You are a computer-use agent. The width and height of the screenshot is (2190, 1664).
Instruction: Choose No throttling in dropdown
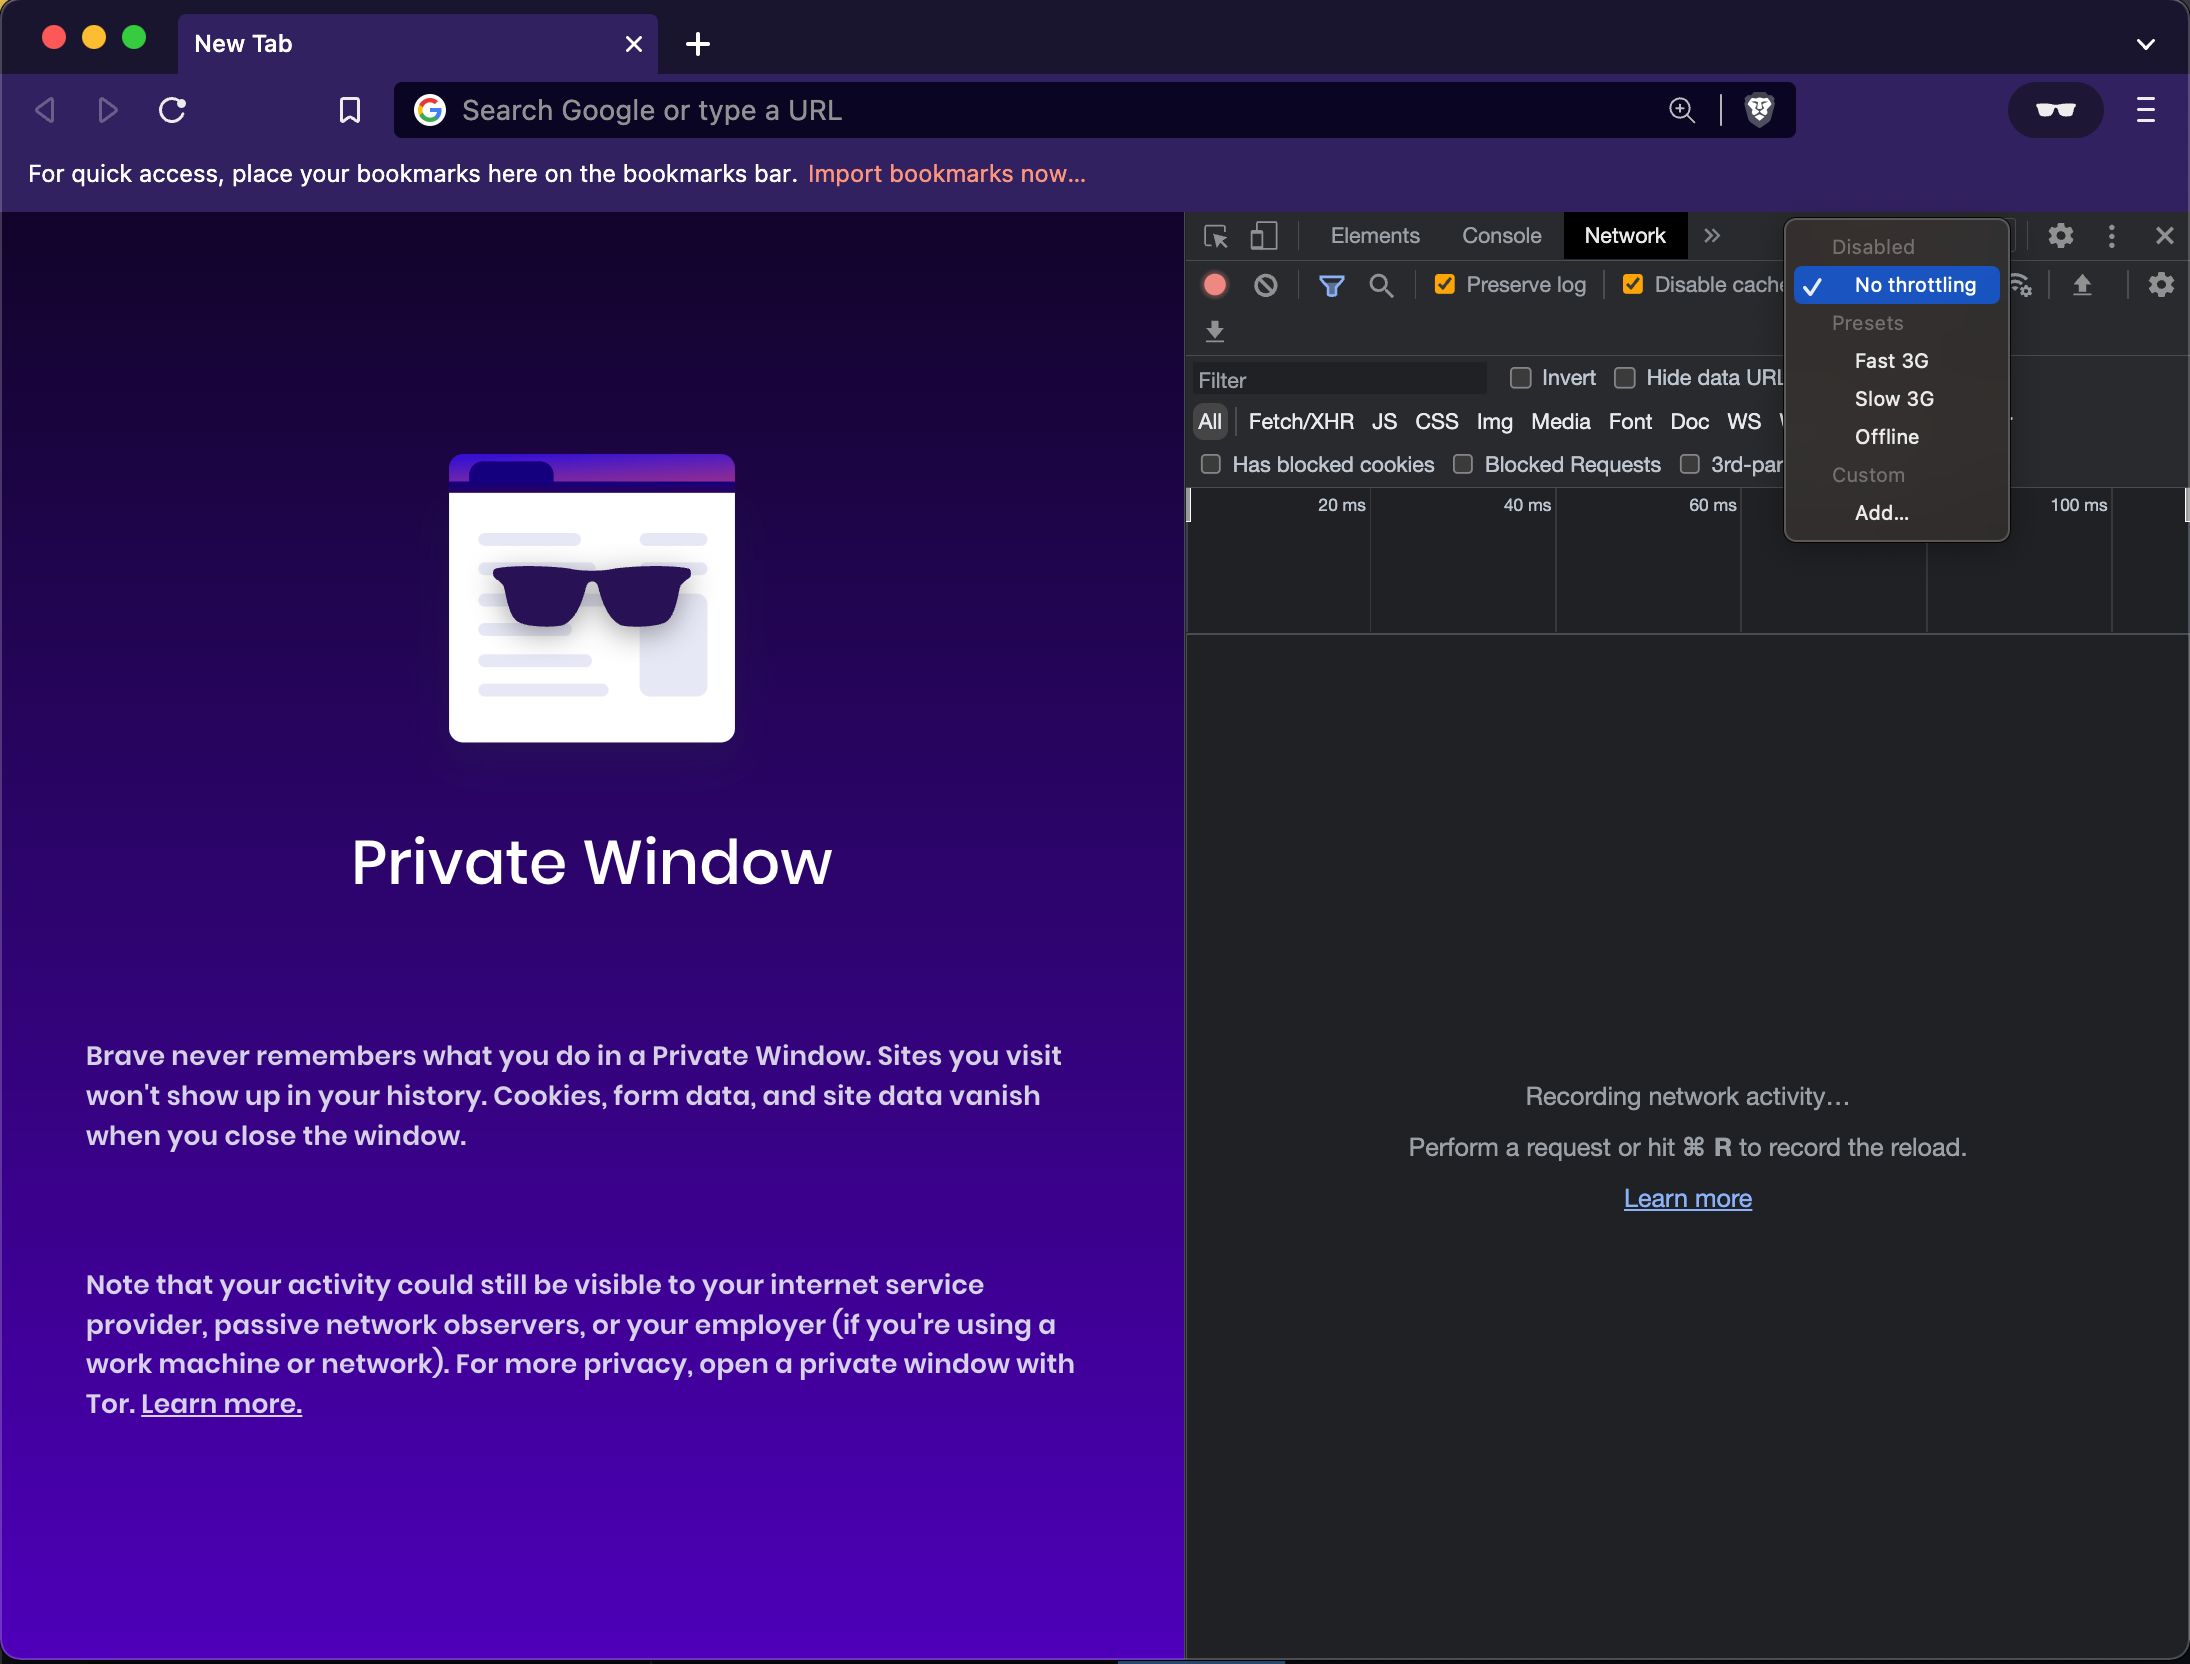[x=1896, y=285]
